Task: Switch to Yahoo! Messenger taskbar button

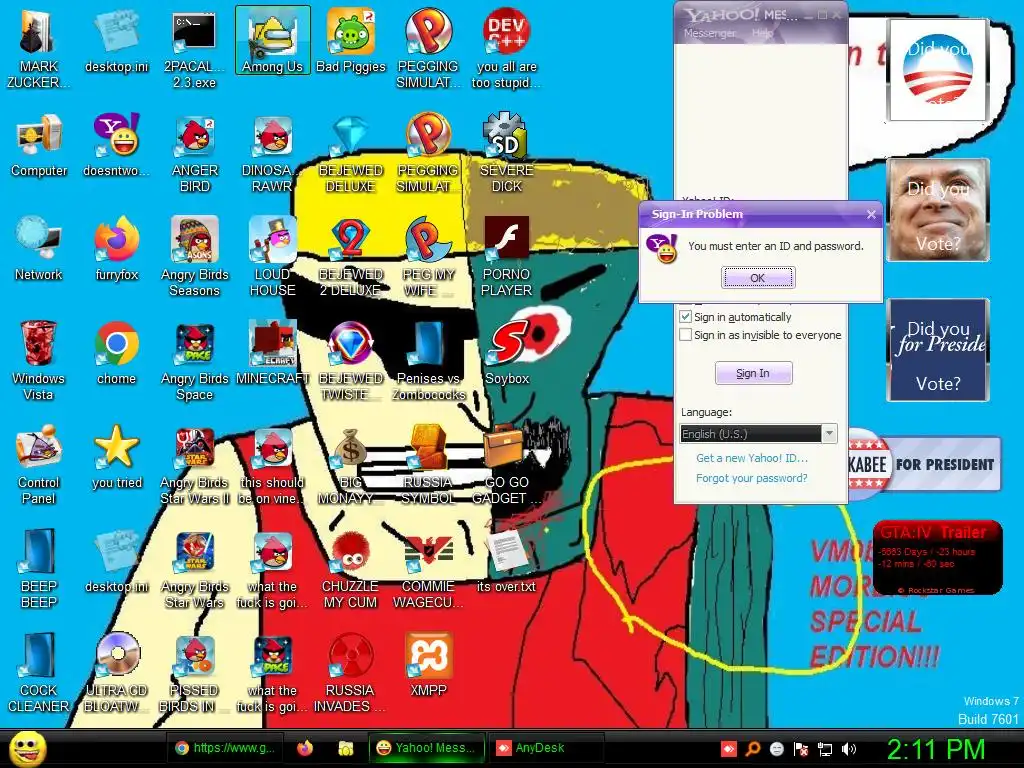Action: pos(426,748)
